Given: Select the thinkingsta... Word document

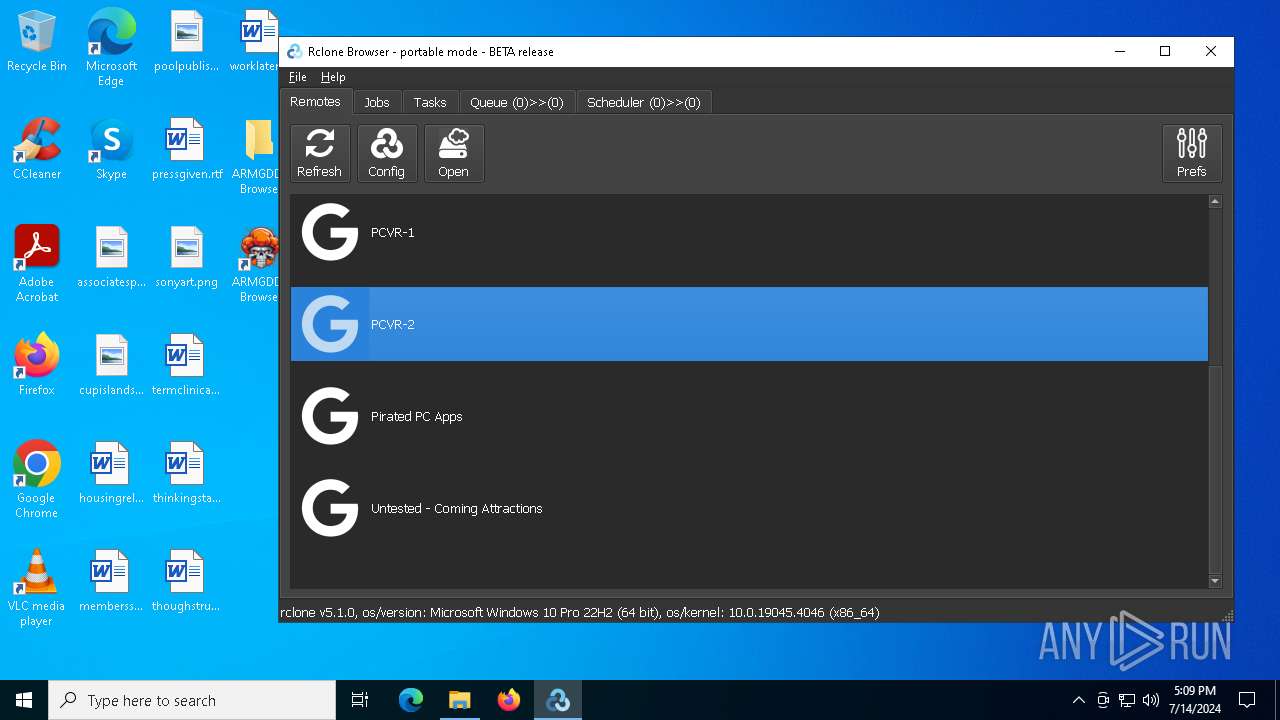Looking at the screenshot, I should [x=186, y=473].
